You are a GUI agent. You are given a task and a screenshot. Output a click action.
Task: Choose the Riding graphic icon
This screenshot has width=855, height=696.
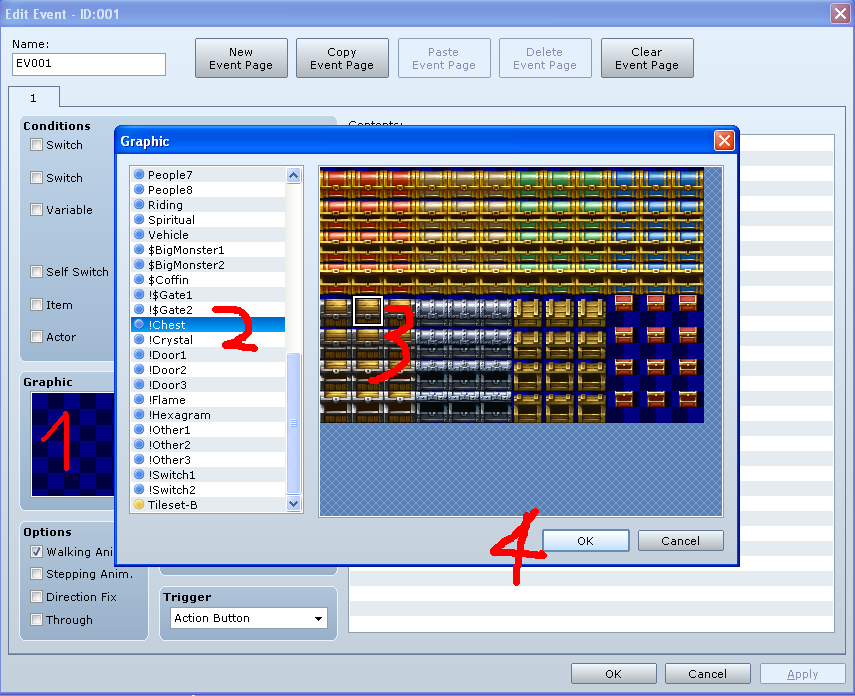[139, 205]
